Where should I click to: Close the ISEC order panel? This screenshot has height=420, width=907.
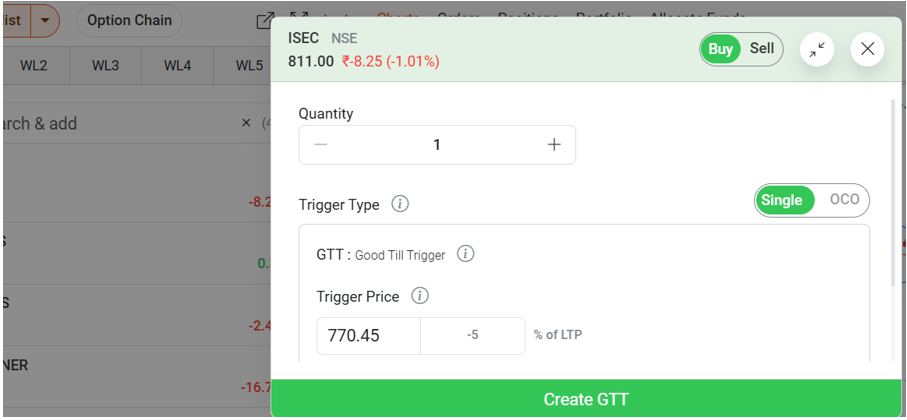click(x=867, y=49)
